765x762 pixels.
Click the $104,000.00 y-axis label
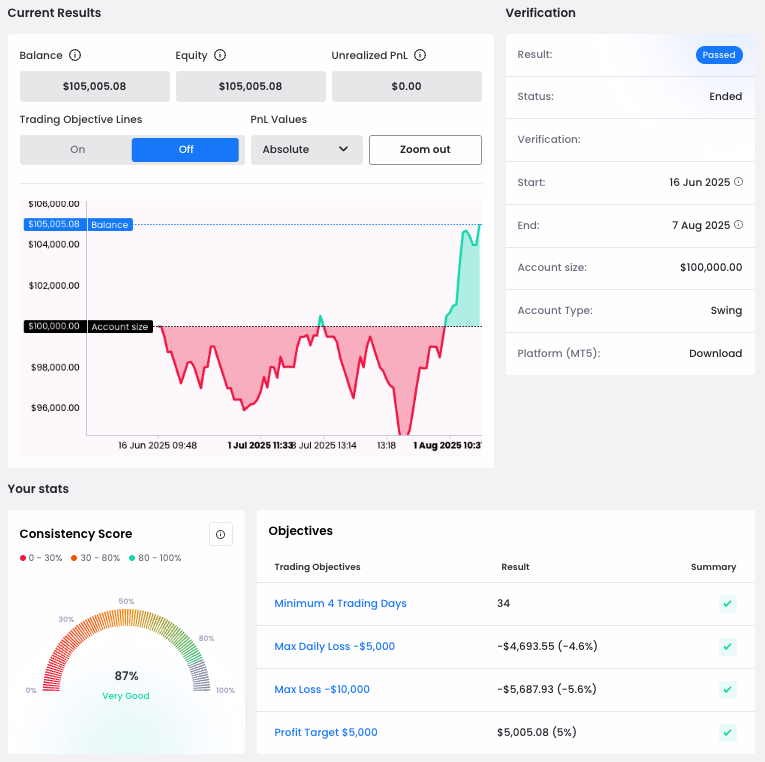click(54, 244)
